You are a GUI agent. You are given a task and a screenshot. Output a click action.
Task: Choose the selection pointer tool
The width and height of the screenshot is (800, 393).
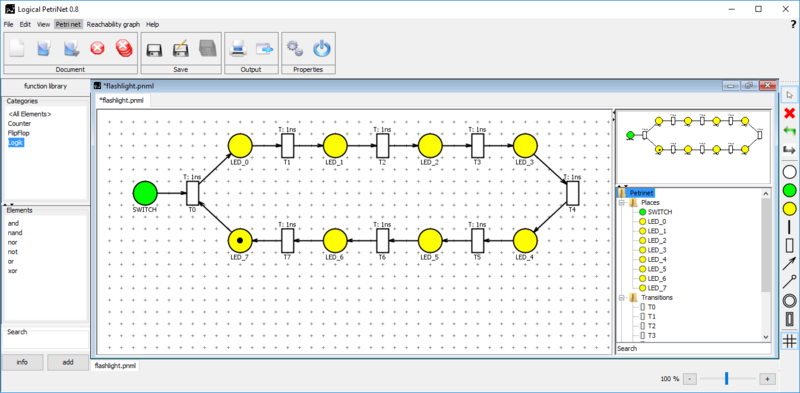[x=789, y=95]
